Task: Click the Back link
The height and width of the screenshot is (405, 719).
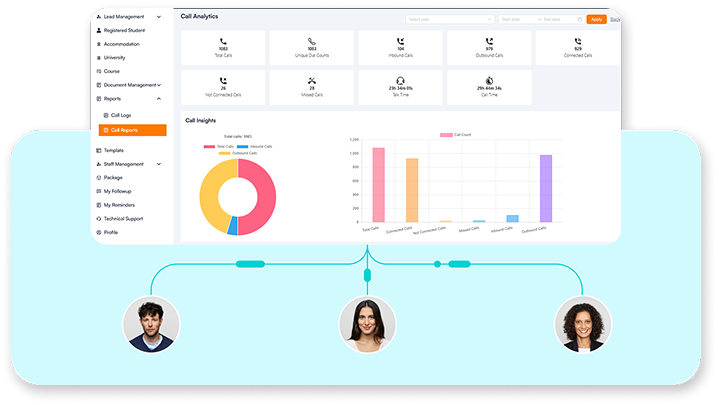Action: 614,19
